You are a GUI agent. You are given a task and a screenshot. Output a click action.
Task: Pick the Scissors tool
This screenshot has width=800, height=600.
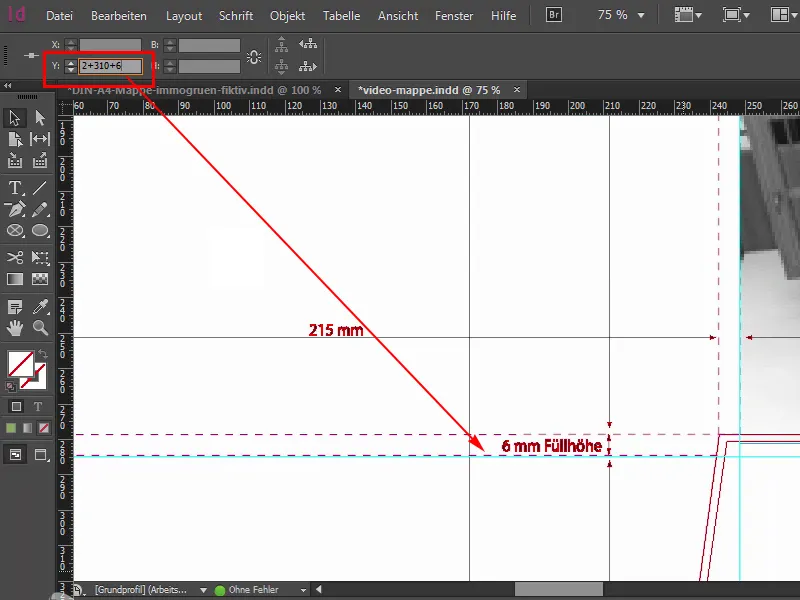[x=14, y=258]
